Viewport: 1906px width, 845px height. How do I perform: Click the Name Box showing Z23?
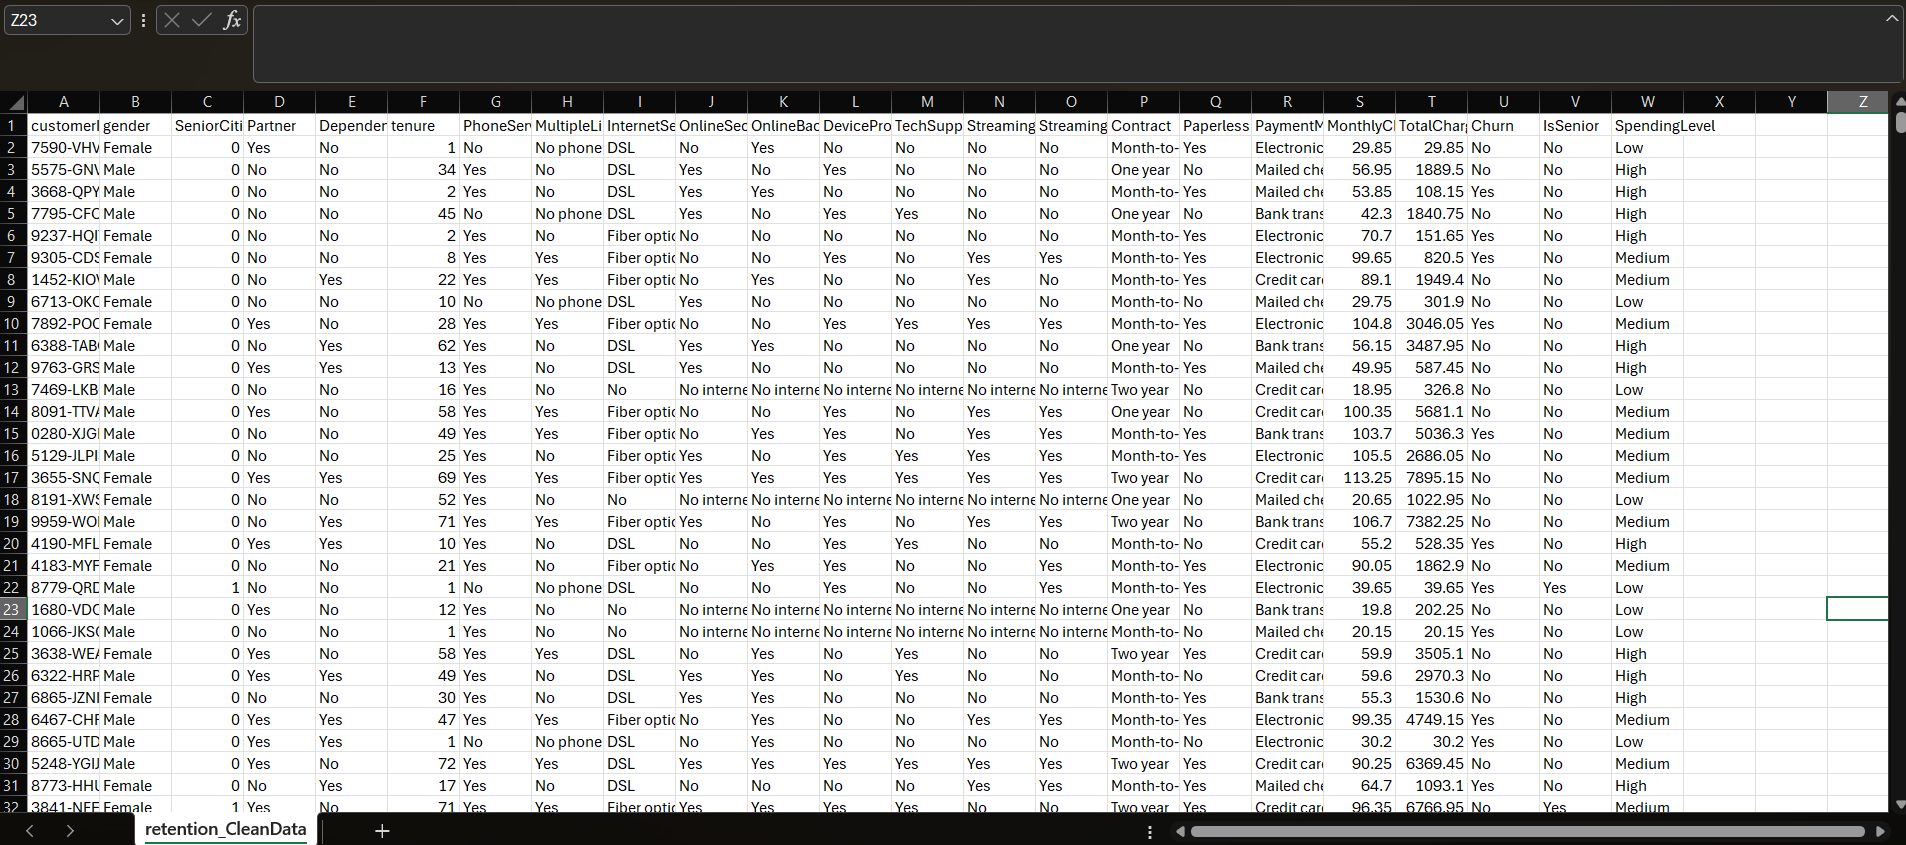click(56, 20)
